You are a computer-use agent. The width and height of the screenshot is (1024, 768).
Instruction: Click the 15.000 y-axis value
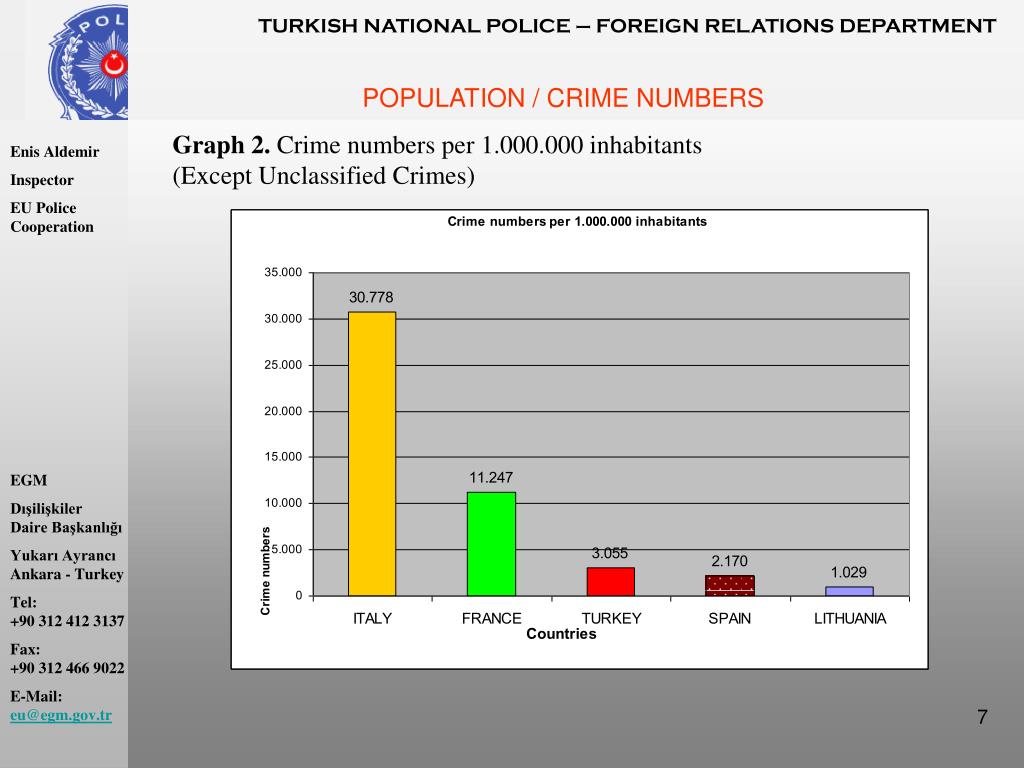[283, 456]
